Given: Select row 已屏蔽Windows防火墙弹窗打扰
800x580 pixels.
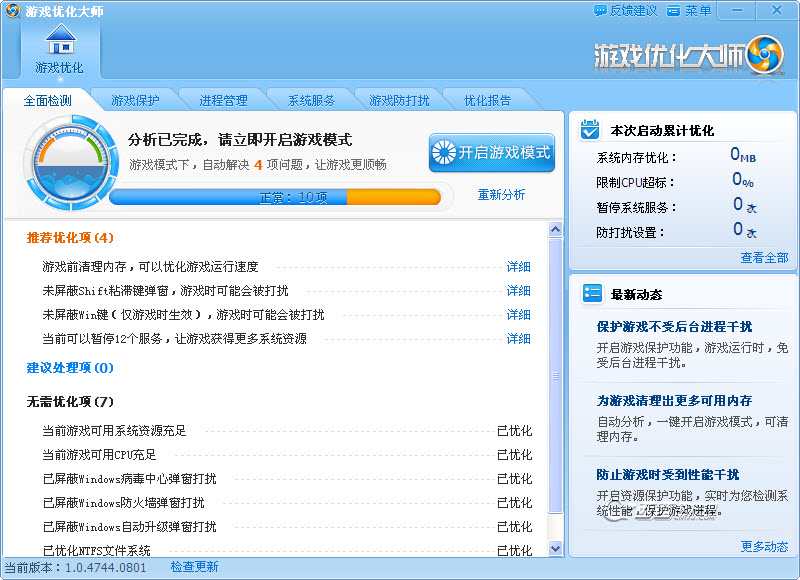Looking at the screenshot, I should (x=287, y=503).
